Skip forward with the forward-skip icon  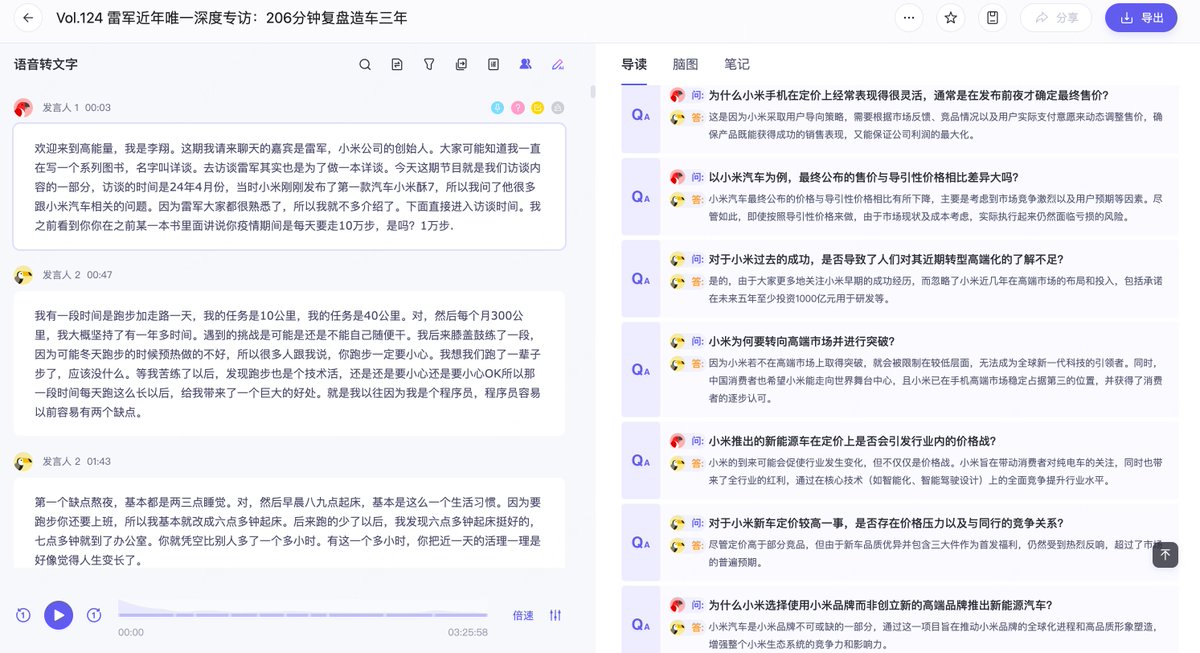point(94,615)
